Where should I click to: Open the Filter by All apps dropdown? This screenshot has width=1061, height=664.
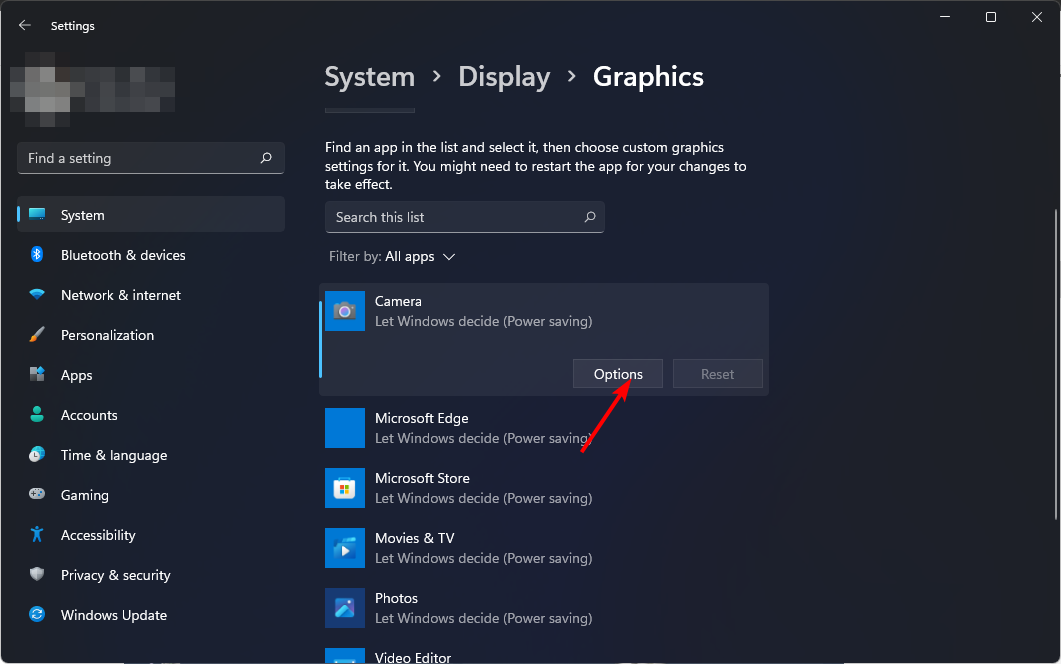(392, 257)
